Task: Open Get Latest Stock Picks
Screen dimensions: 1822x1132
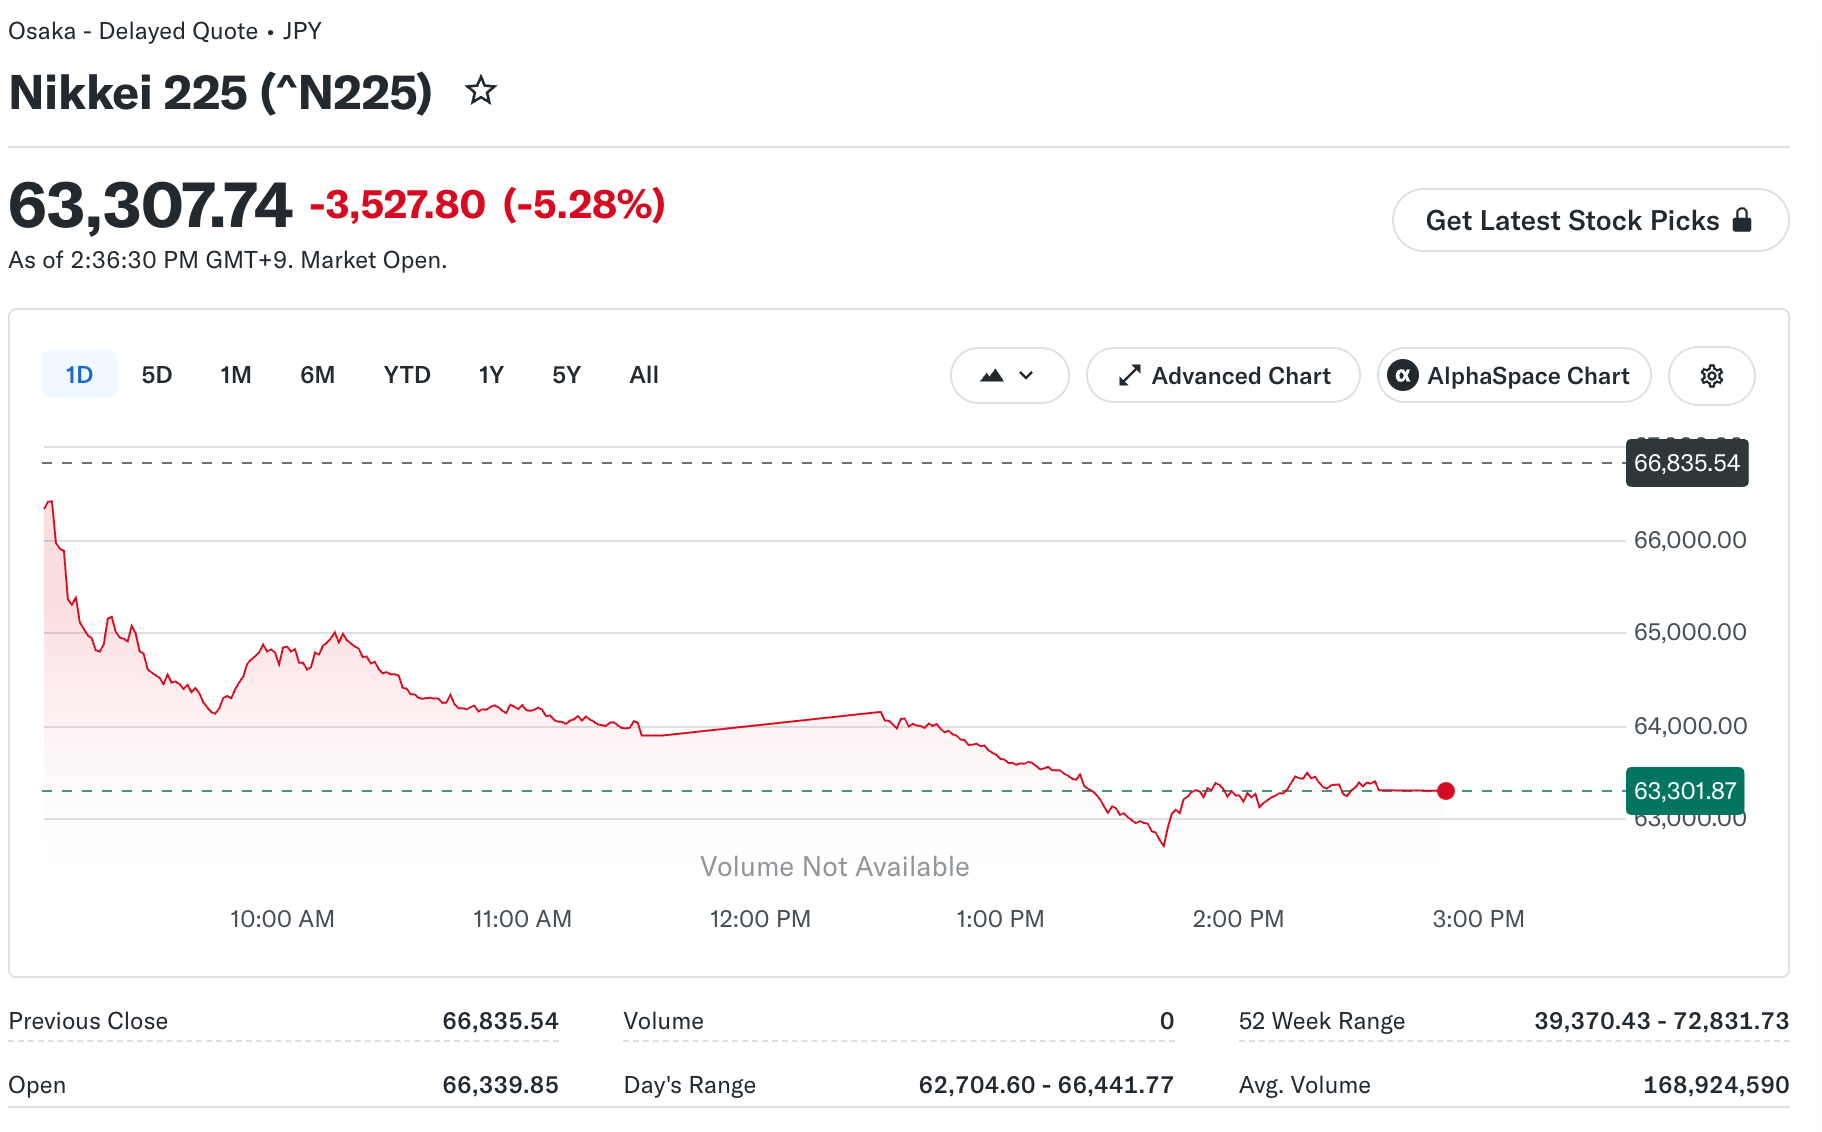Action: [1590, 220]
